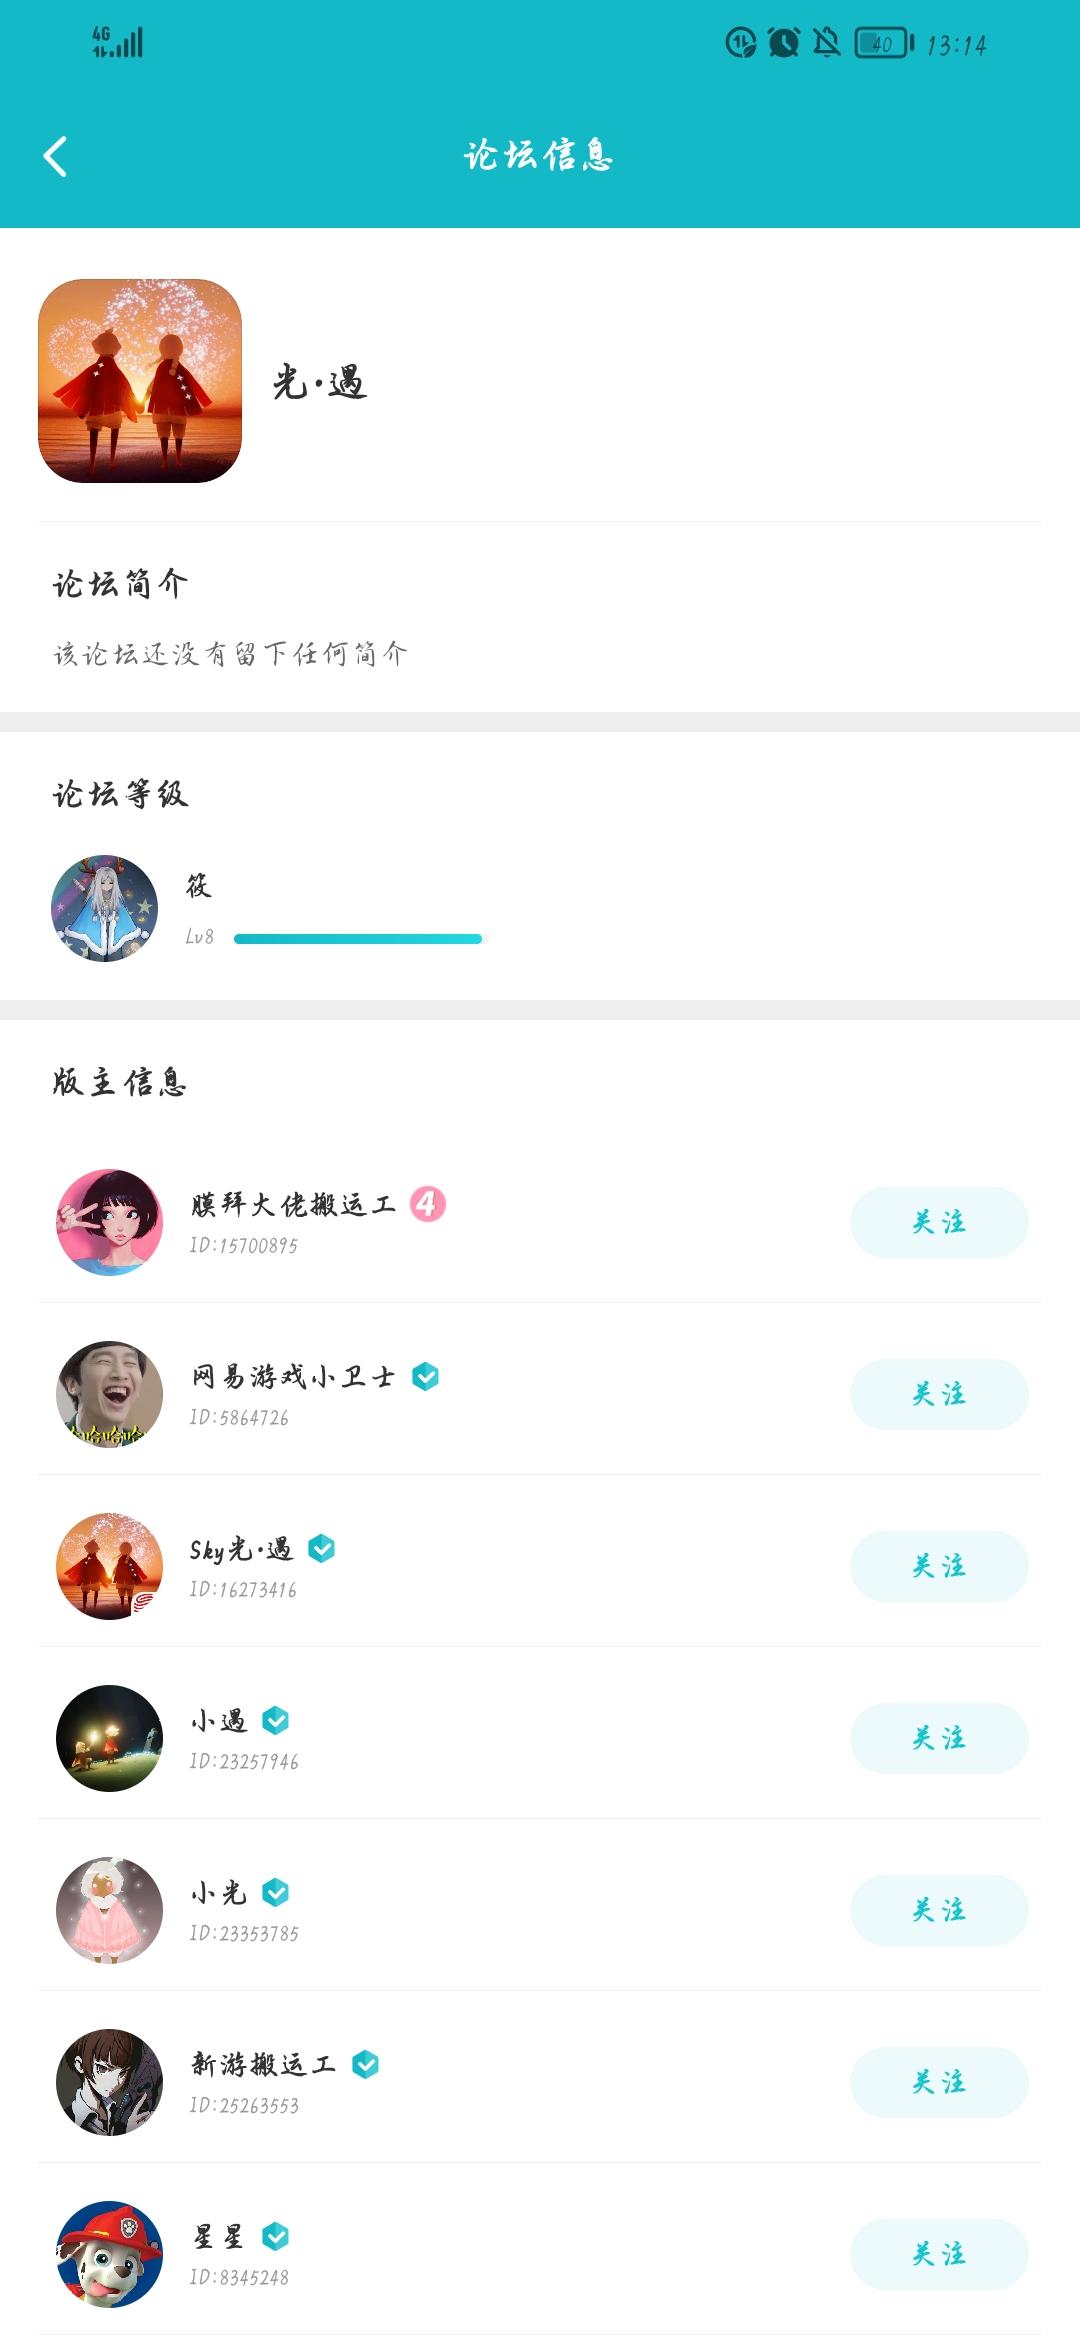Image resolution: width=1080 pixels, height=2340 pixels.
Task: Open the 光·遇 forum icon image
Action: tap(140, 381)
